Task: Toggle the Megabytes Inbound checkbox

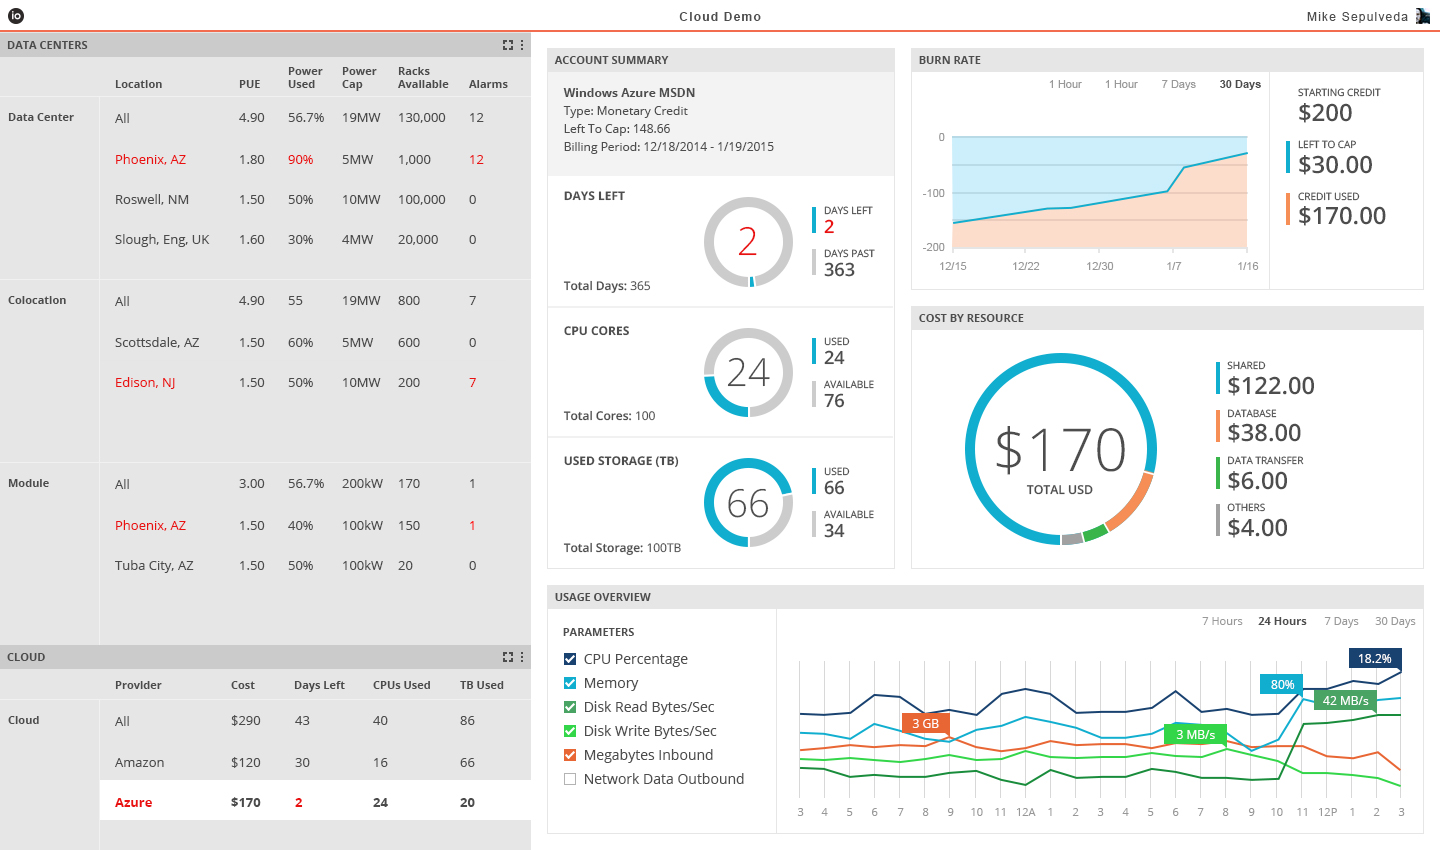Action: click(570, 755)
